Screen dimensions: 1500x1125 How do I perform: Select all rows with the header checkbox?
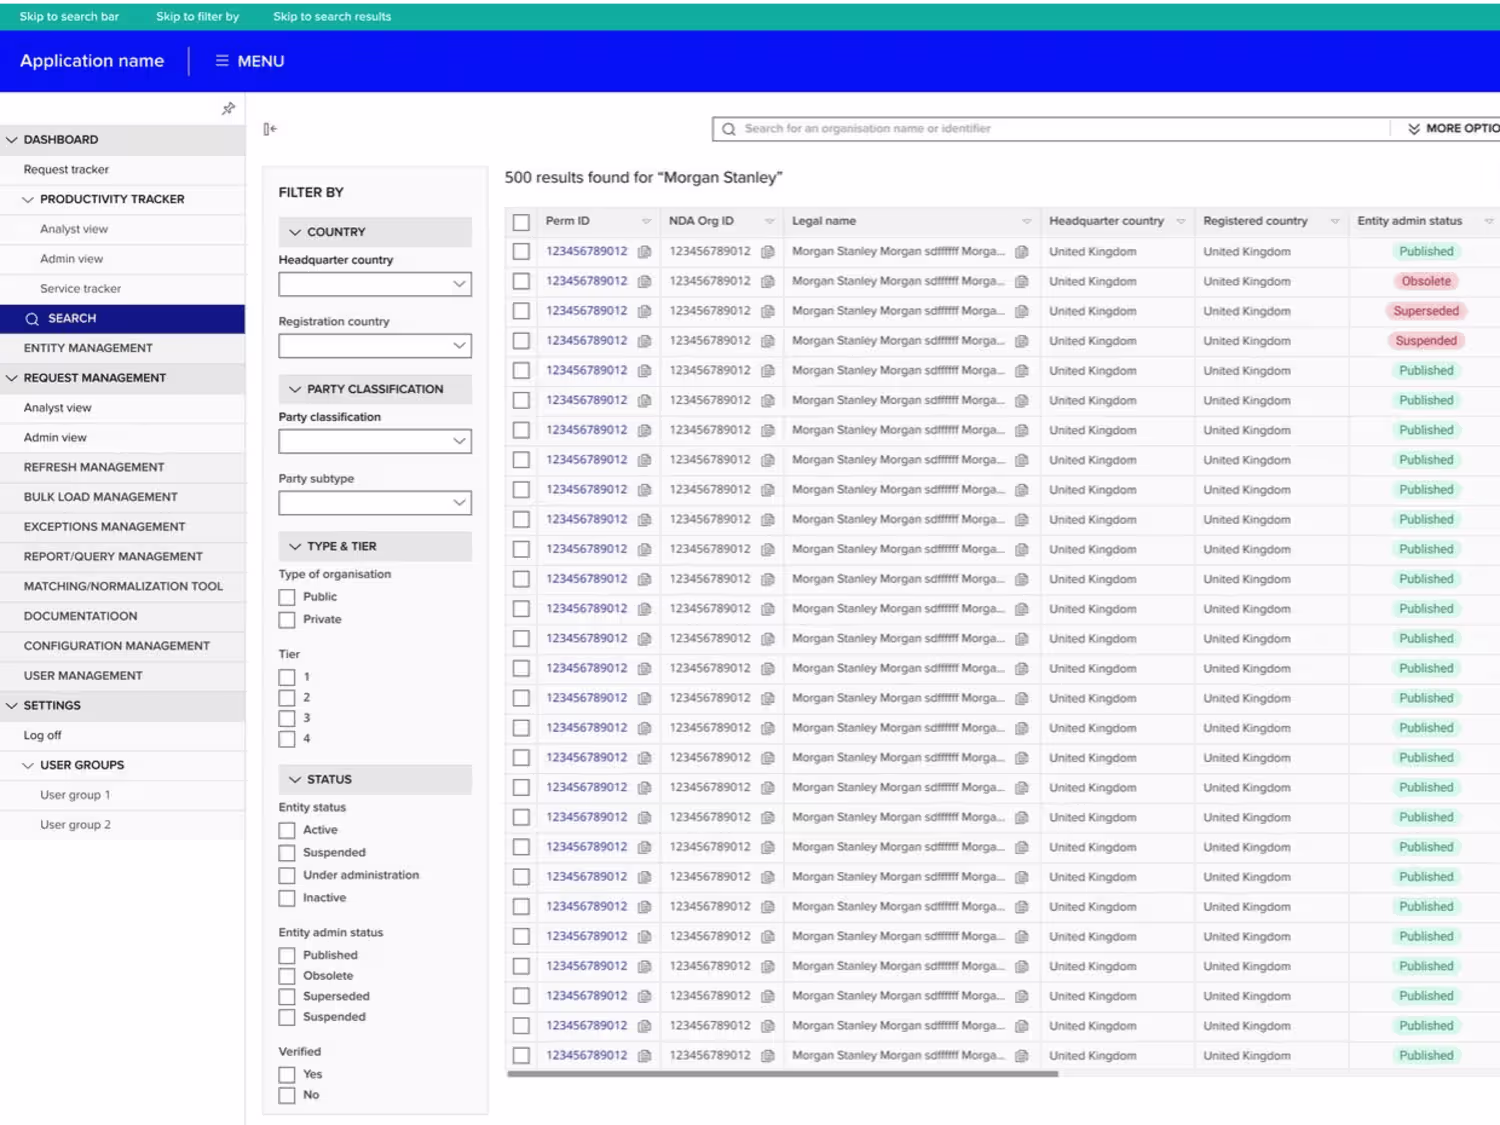tap(521, 222)
